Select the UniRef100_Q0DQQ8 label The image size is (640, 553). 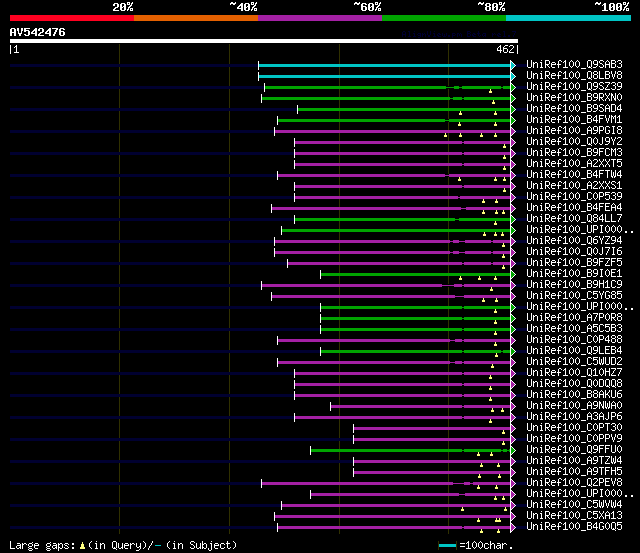tap(574, 384)
